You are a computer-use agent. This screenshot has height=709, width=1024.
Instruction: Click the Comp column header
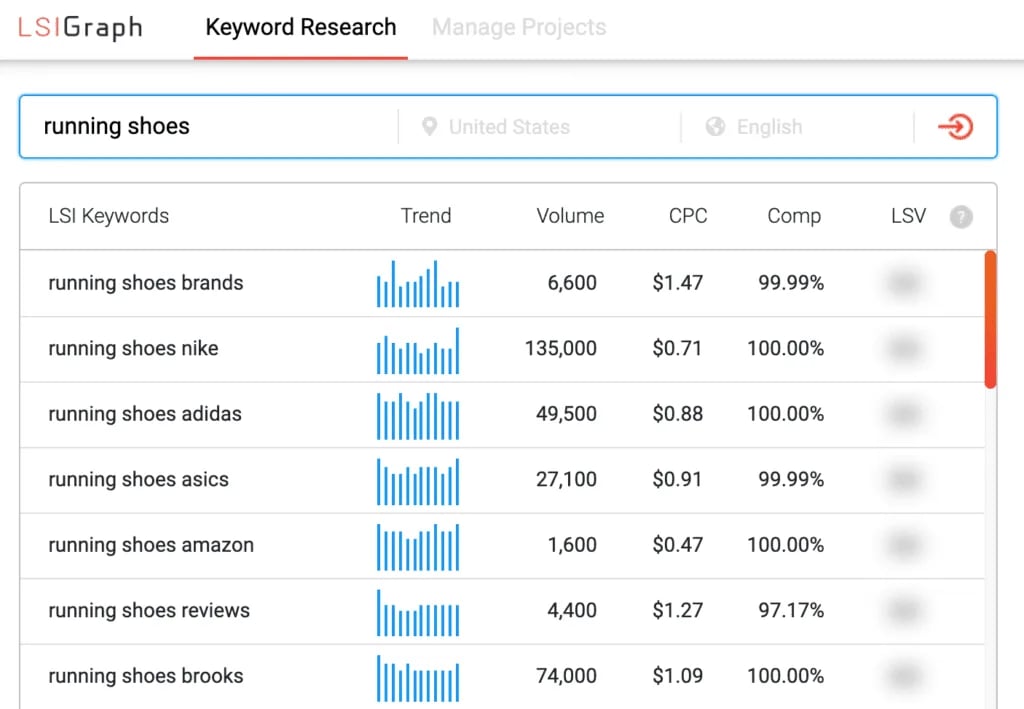[794, 216]
